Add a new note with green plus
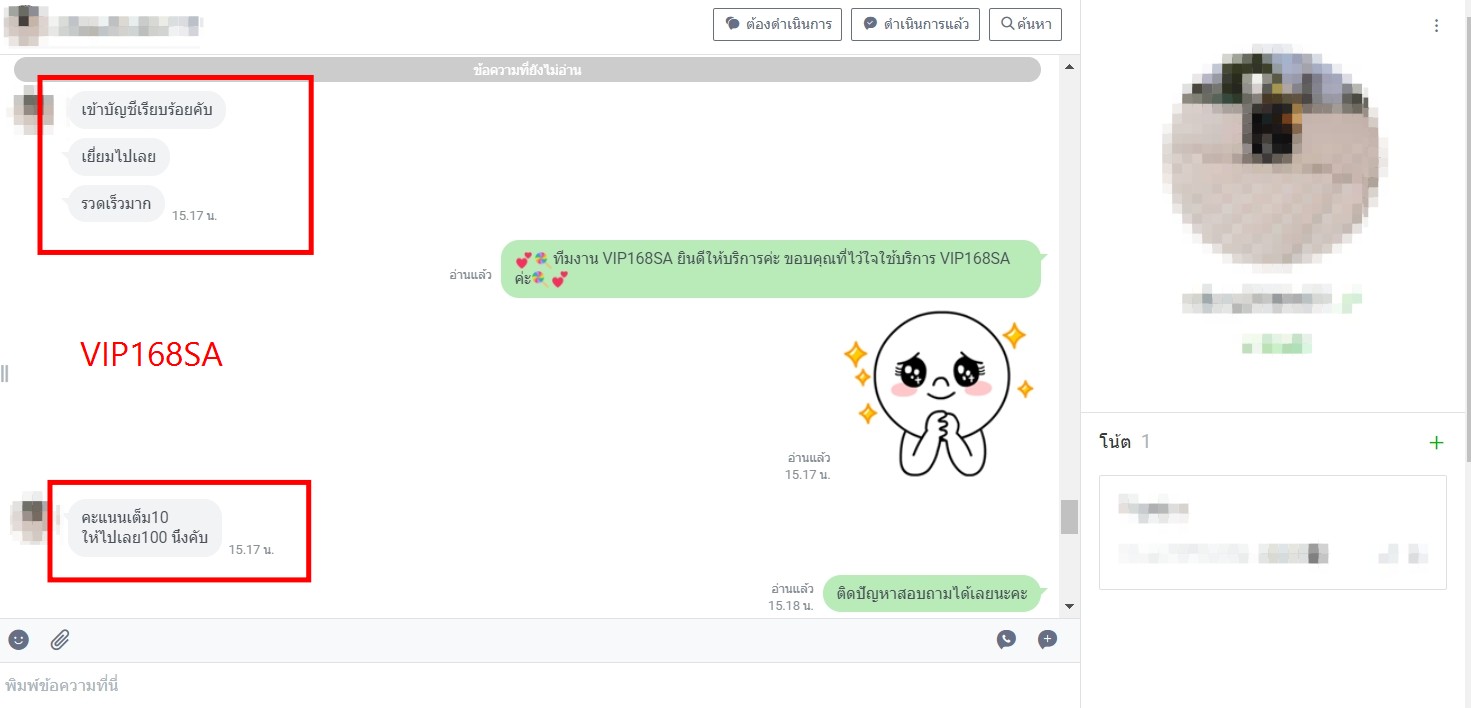Image resolution: width=1471 pixels, height=708 pixels. (1436, 443)
